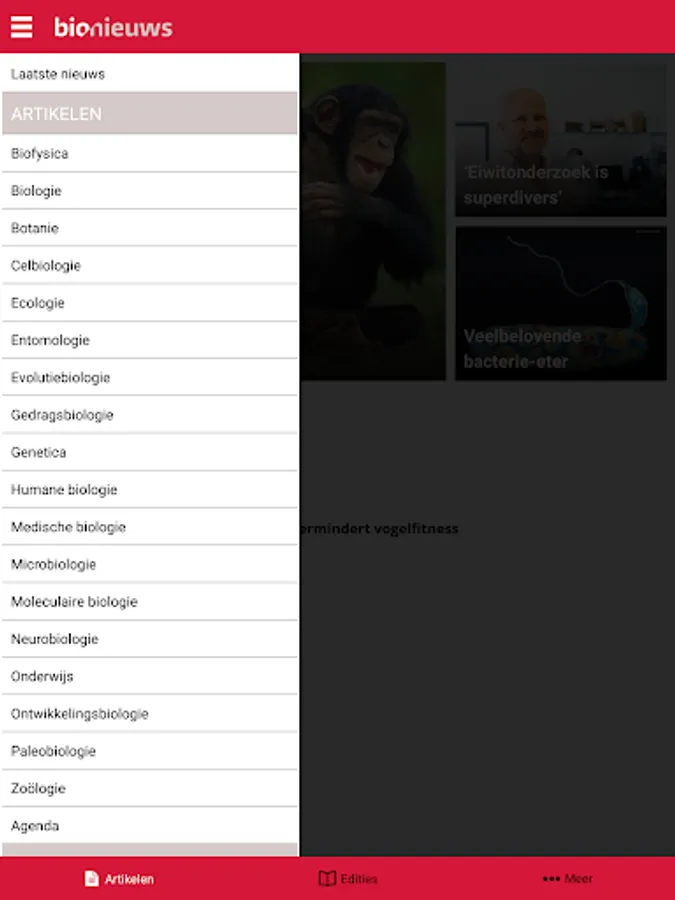Tap the bionieuws logo
This screenshot has height=900, width=675.
(113, 27)
